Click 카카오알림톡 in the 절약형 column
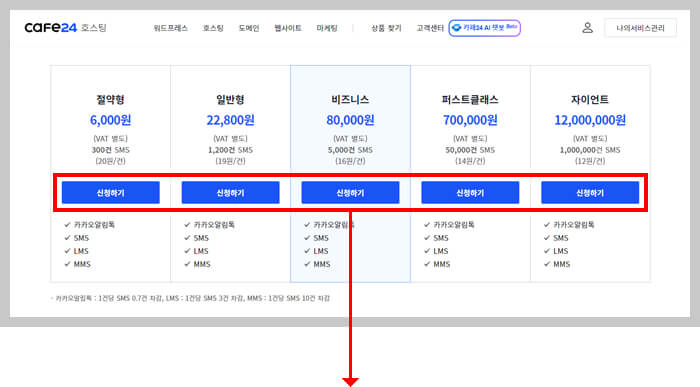The width and height of the screenshot is (700, 387). point(95,225)
